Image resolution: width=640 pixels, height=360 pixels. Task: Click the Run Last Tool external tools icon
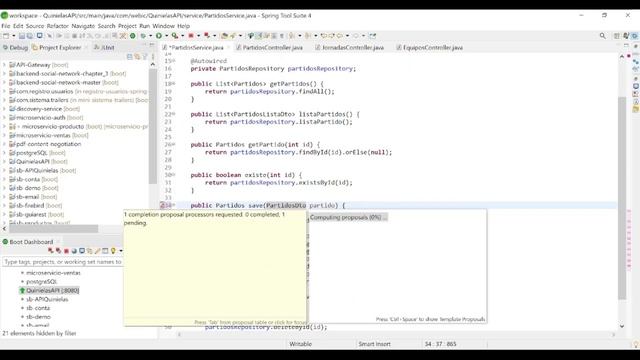click(175, 36)
